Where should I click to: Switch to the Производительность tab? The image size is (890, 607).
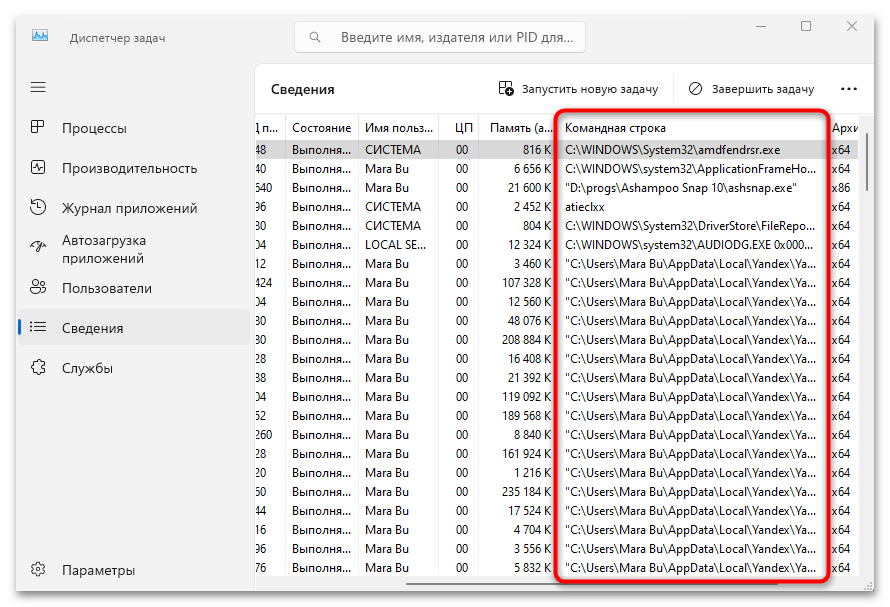[x=134, y=168]
